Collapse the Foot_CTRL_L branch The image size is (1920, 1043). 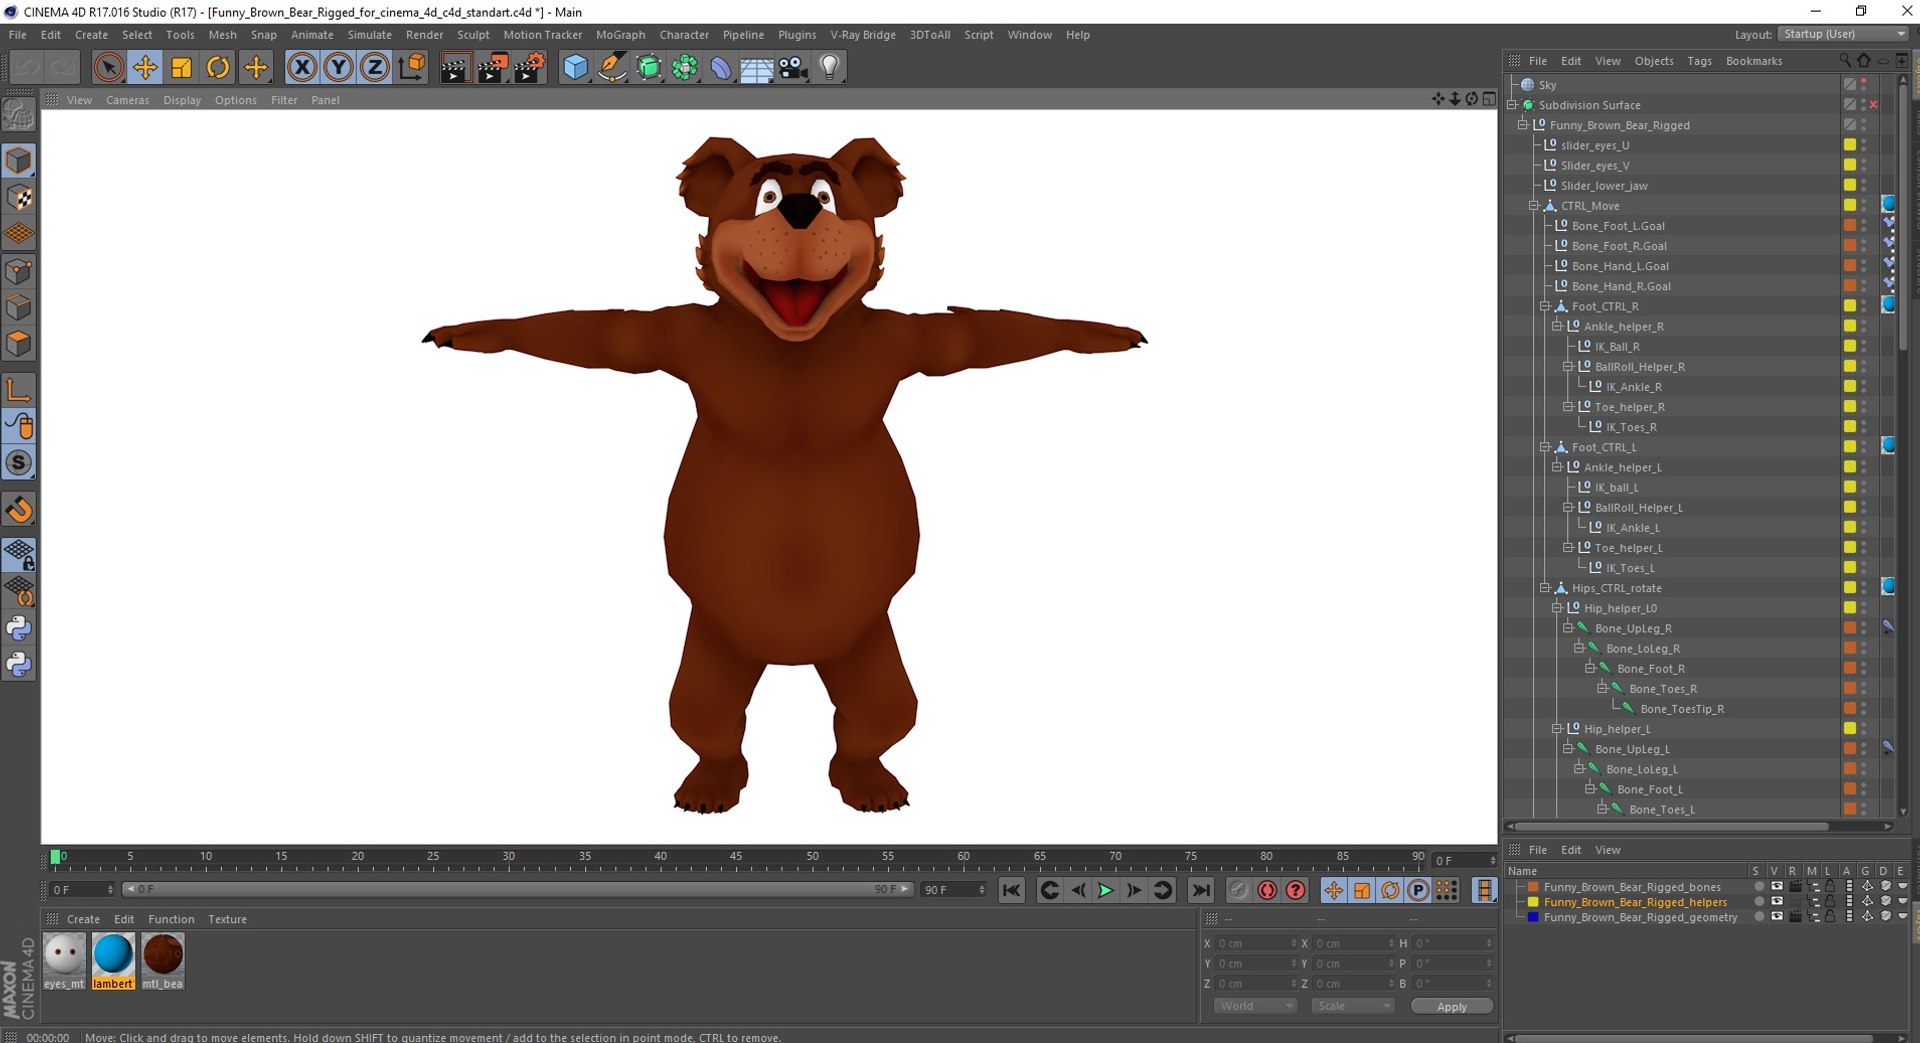pyautogui.click(x=1545, y=447)
